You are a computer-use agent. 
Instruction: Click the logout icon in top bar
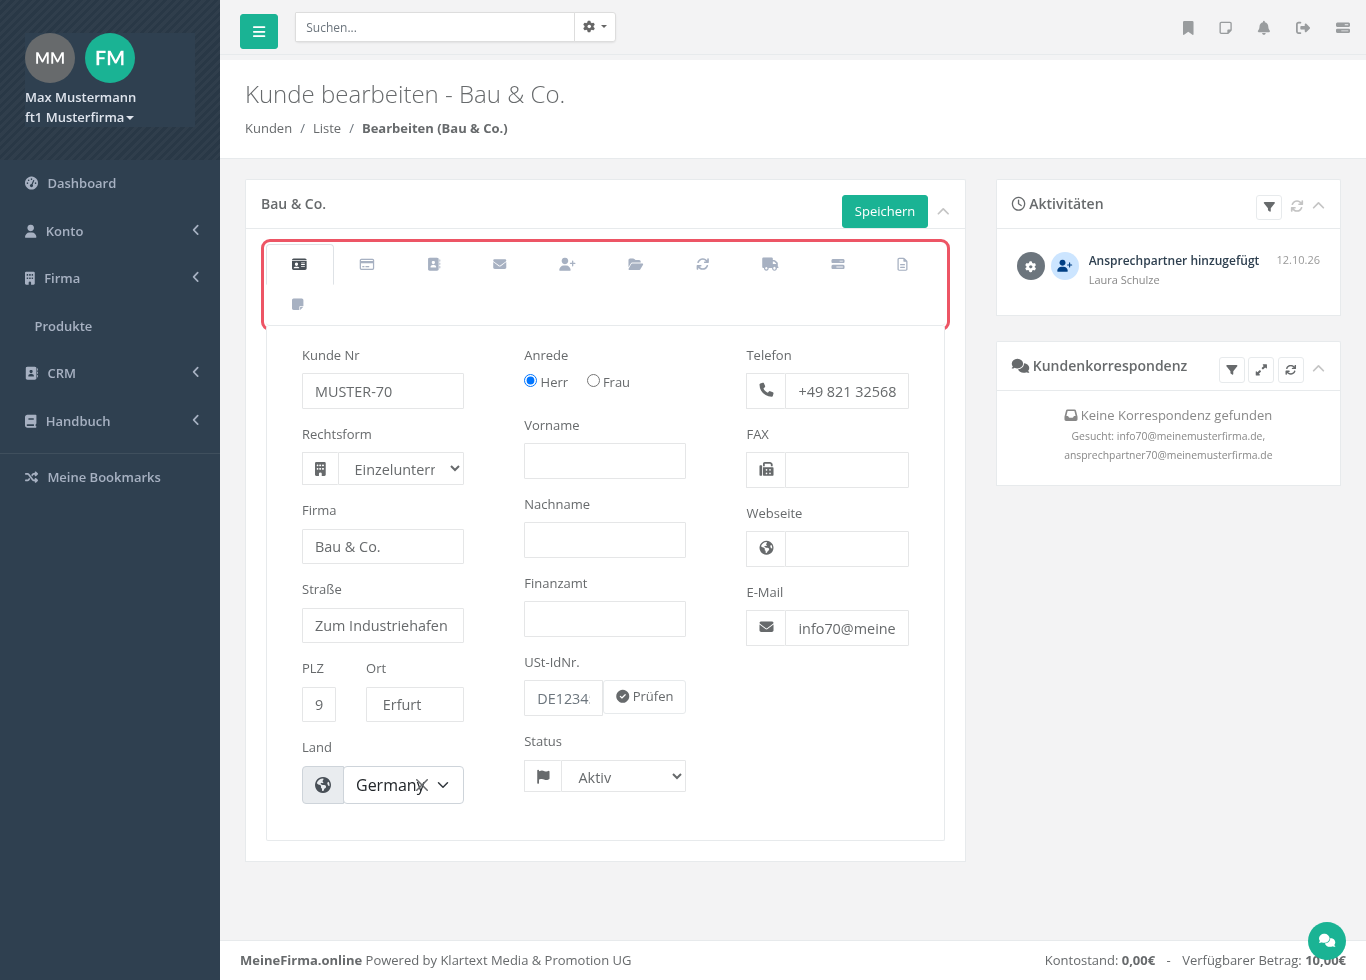point(1303,28)
